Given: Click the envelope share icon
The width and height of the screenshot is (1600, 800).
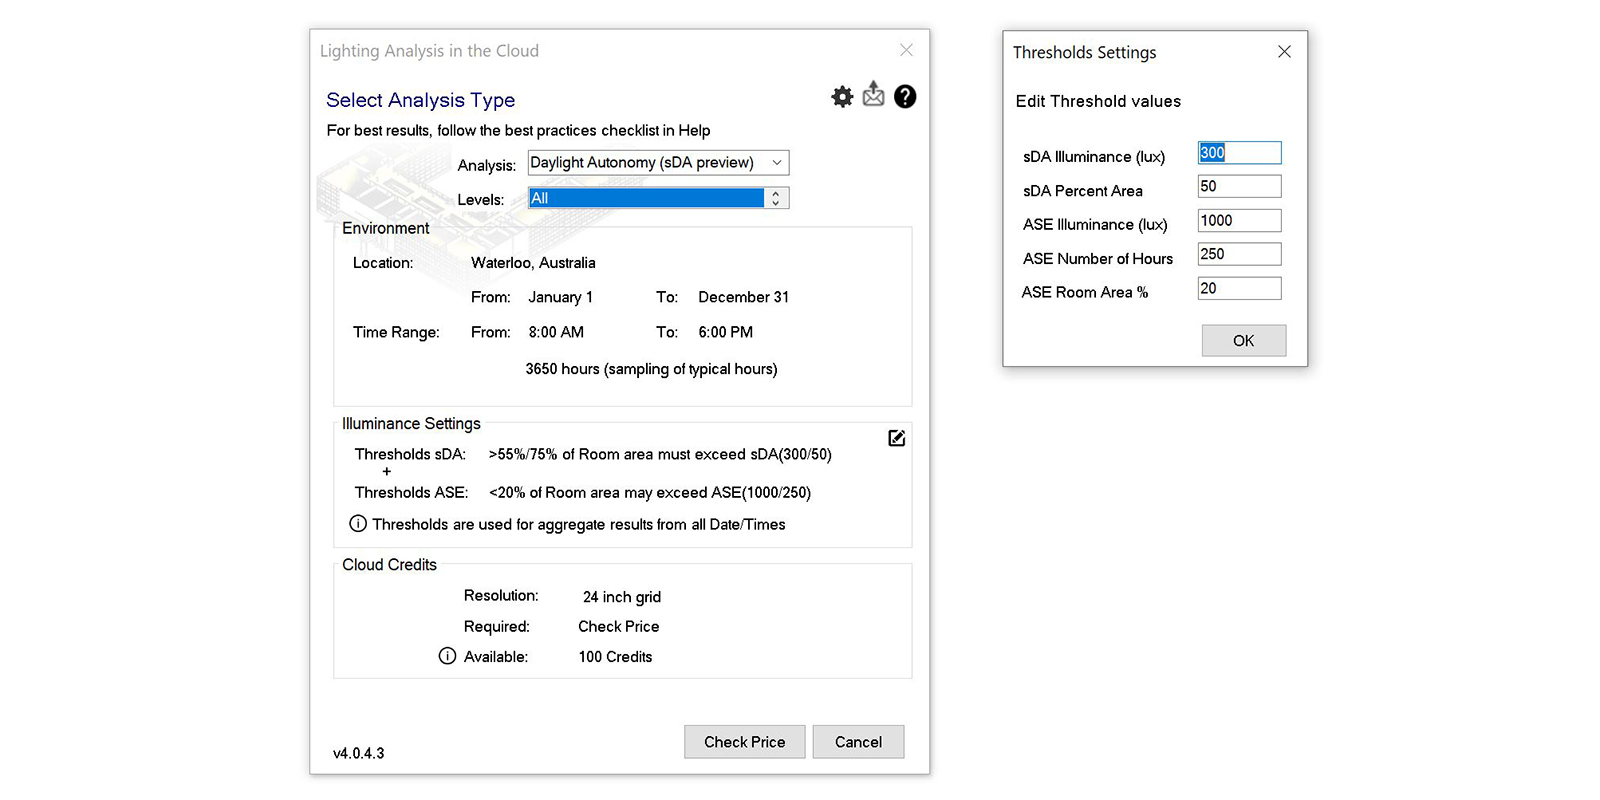Looking at the screenshot, I should [x=873, y=95].
